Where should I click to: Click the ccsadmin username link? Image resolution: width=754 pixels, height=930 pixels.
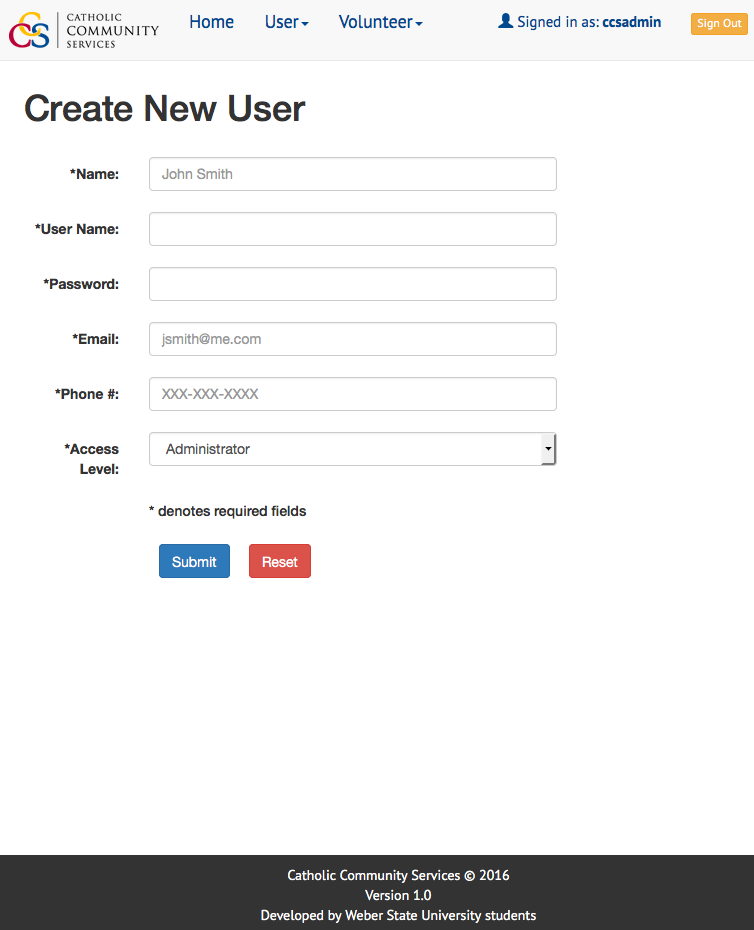coord(631,22)
